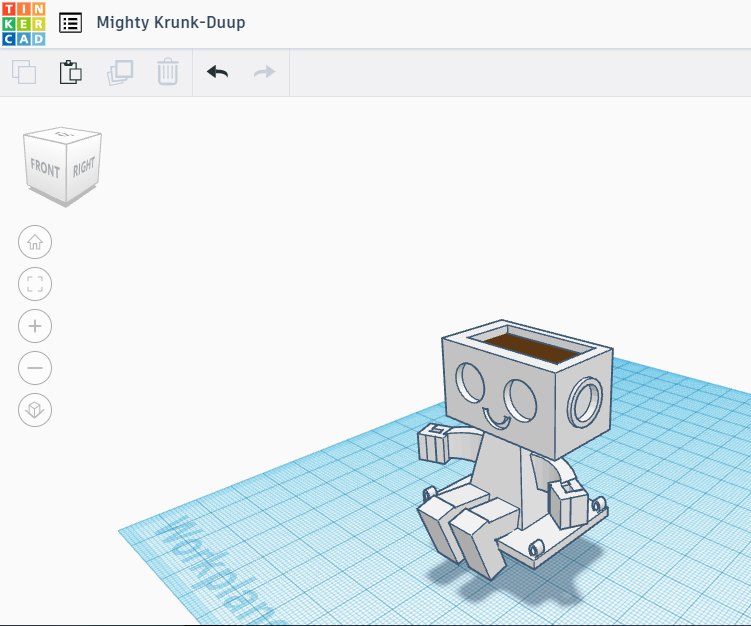Undo the last action
The height and width of the screenshot is (626, 751).
tap(217, 72)
